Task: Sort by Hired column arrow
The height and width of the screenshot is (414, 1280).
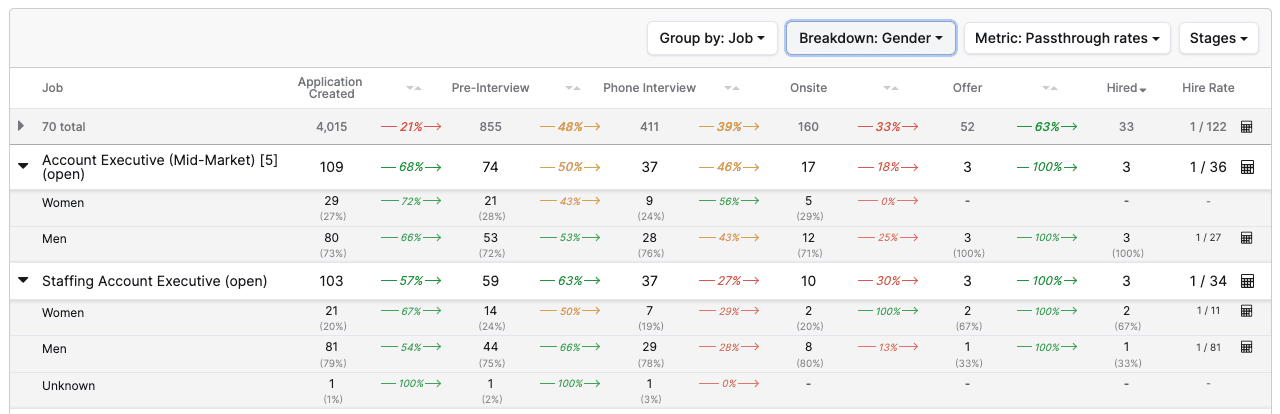Action: [x=1143, y=89]
